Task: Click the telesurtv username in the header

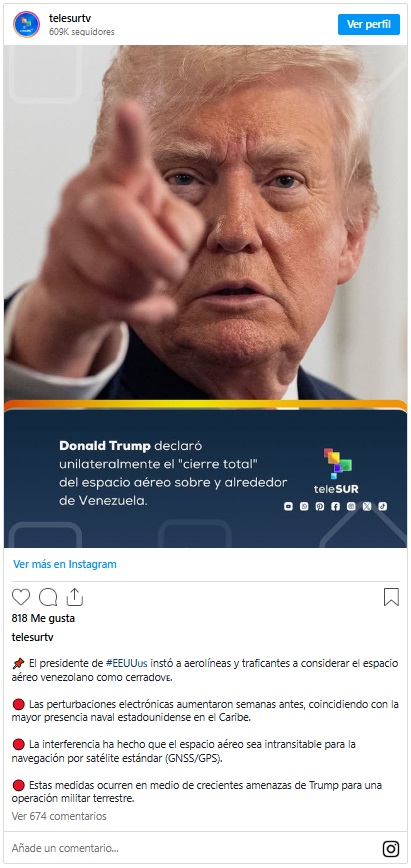Action: point(70,18)
